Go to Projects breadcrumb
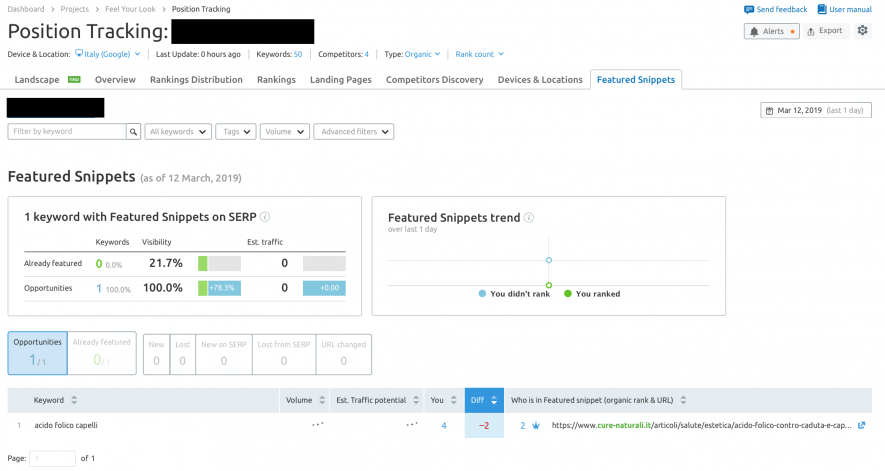The width and height of the screenshot is (885, 471). (75, 9)
